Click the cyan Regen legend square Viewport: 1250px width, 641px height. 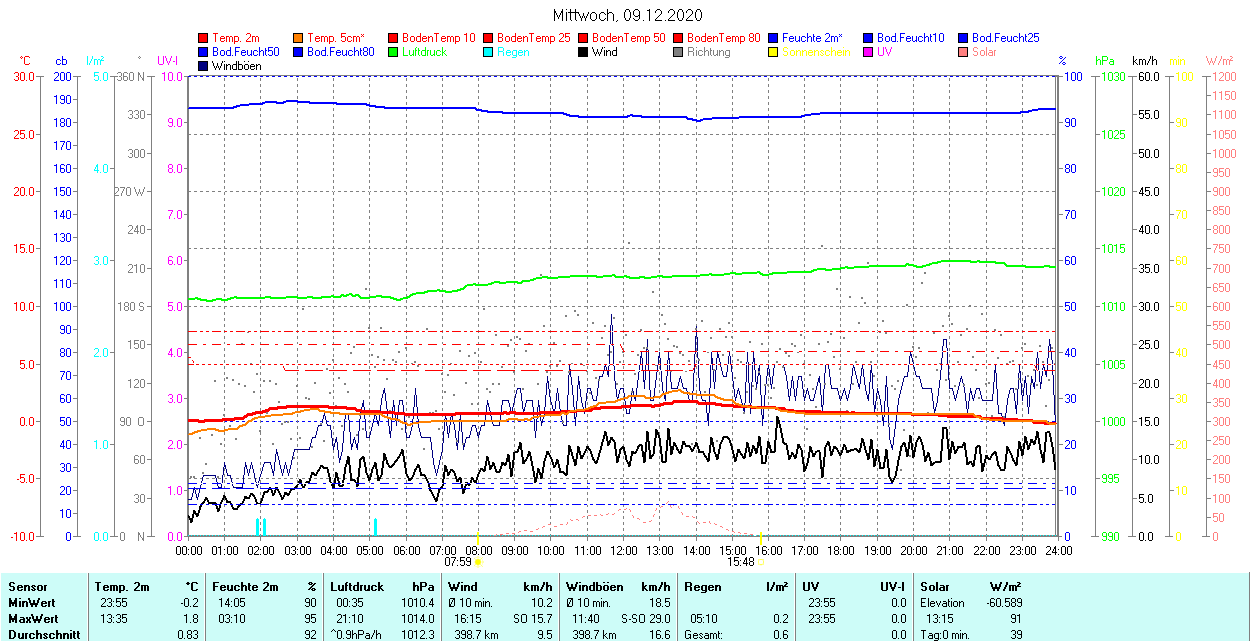489,52
